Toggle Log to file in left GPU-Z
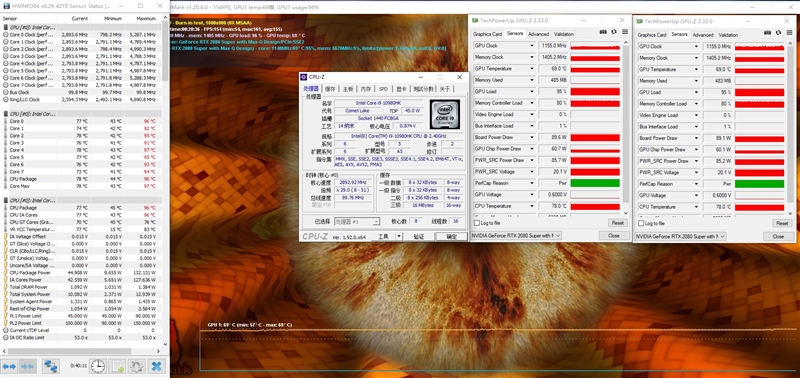Viewport: 800px width, 378px height. point(477,223)
